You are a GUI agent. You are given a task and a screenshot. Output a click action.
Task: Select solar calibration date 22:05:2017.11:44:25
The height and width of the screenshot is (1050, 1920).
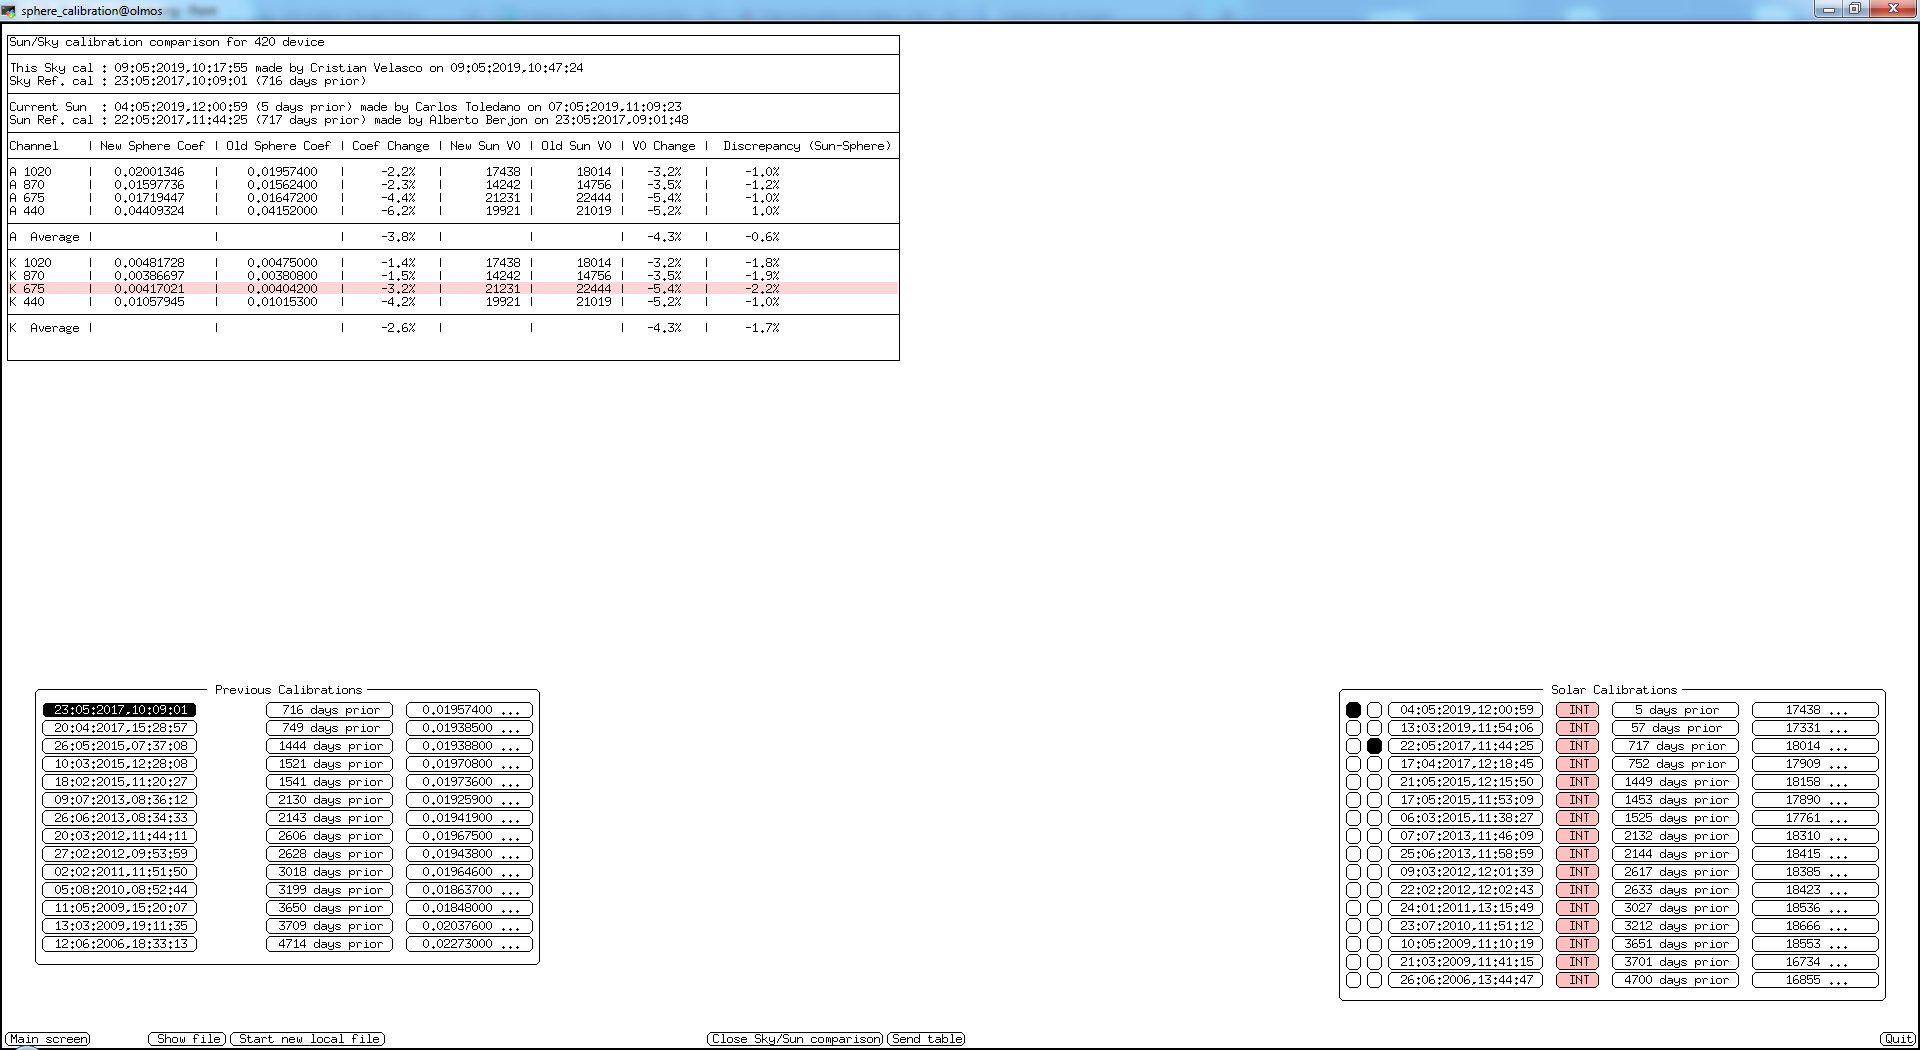(1465, 746)
